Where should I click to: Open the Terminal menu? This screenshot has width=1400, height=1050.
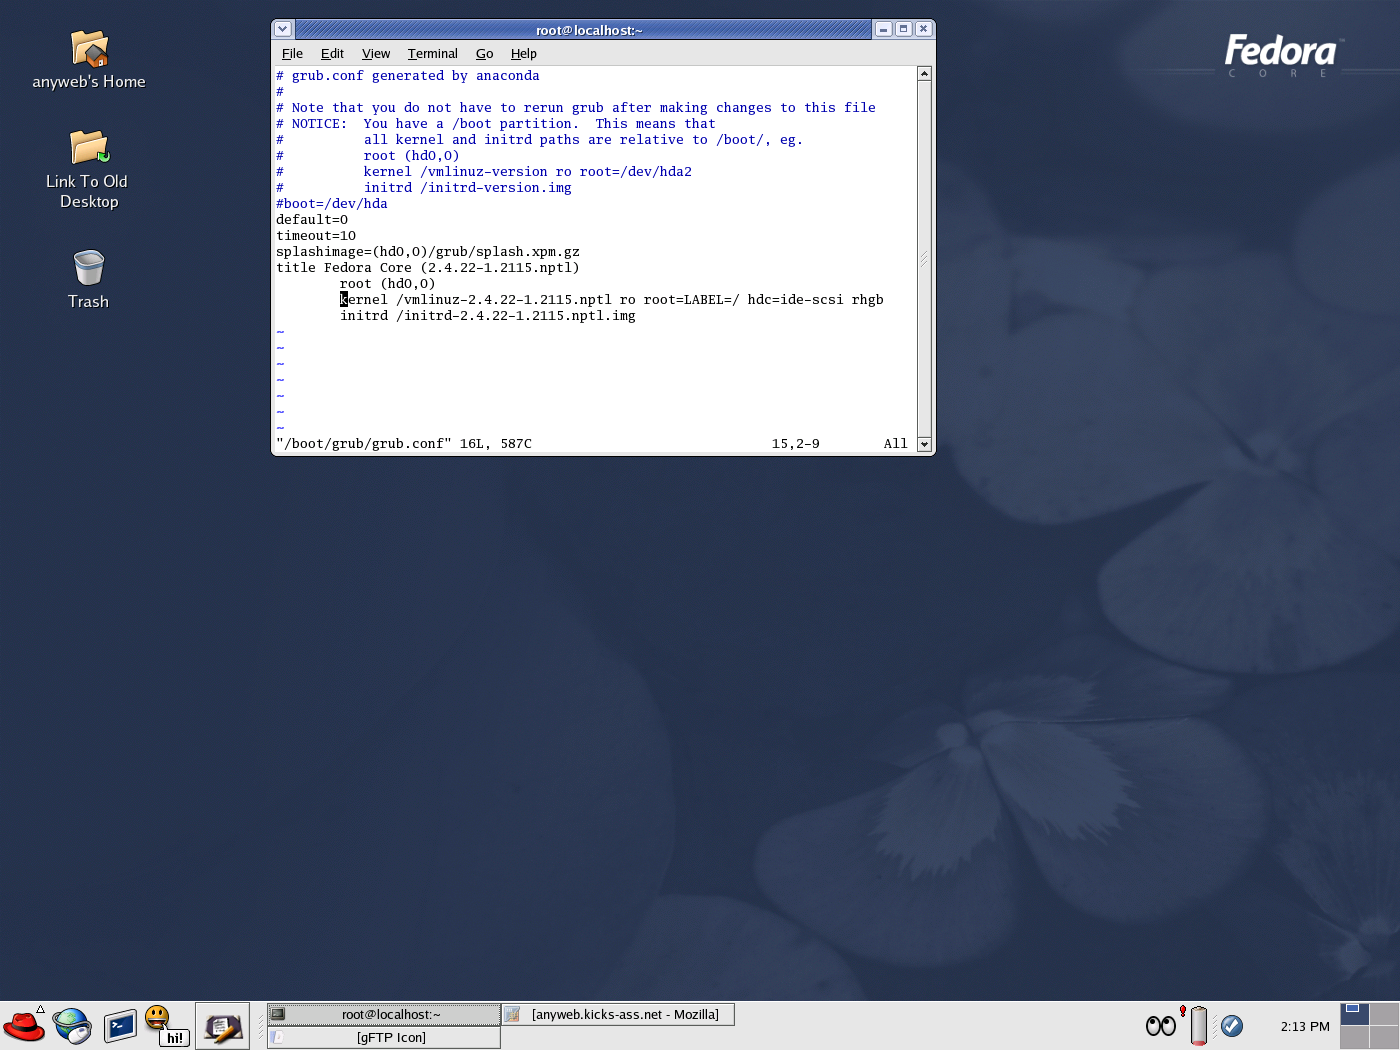click(x=432, y=54)
